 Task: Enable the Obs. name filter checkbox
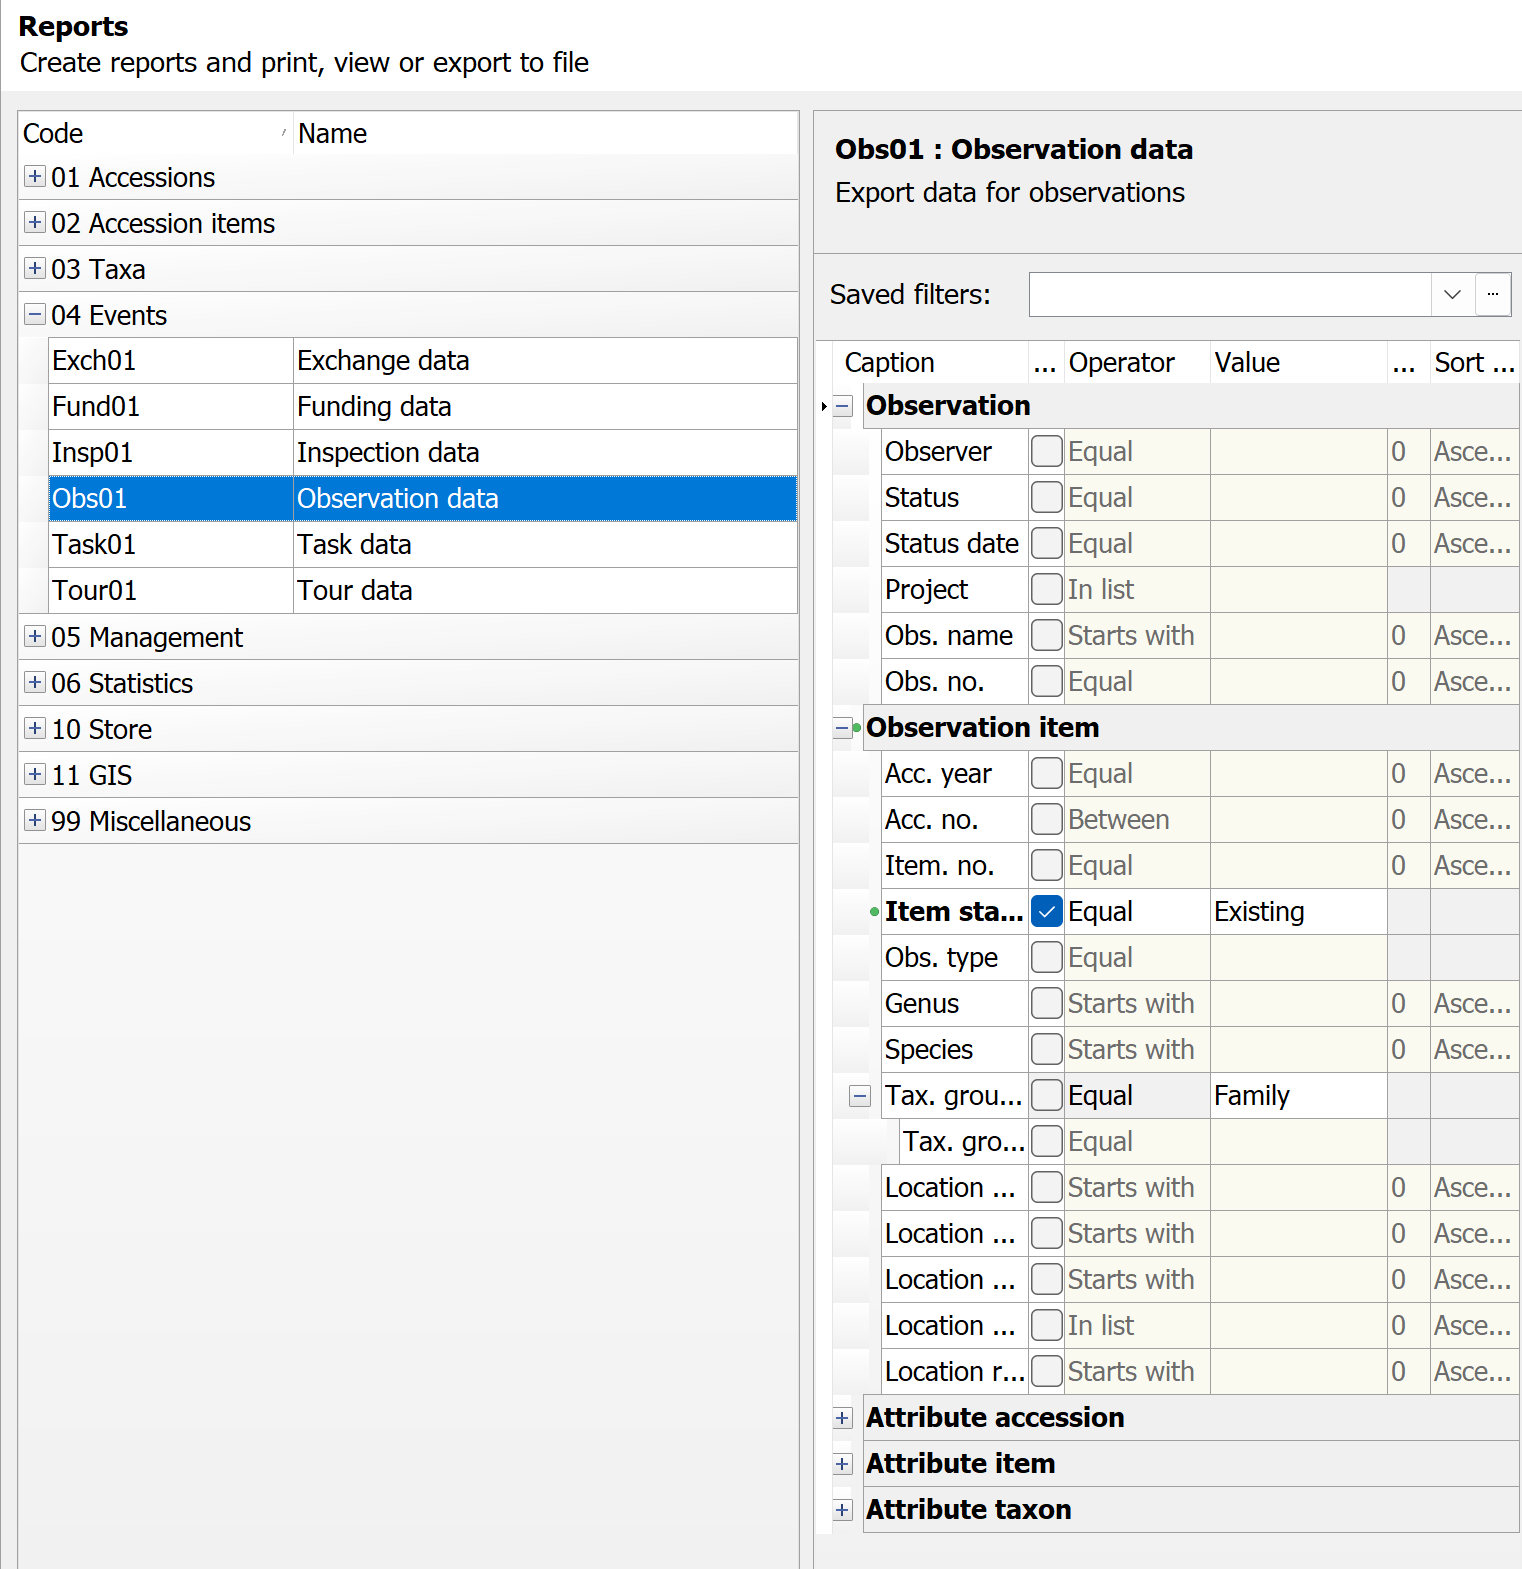1047,636
